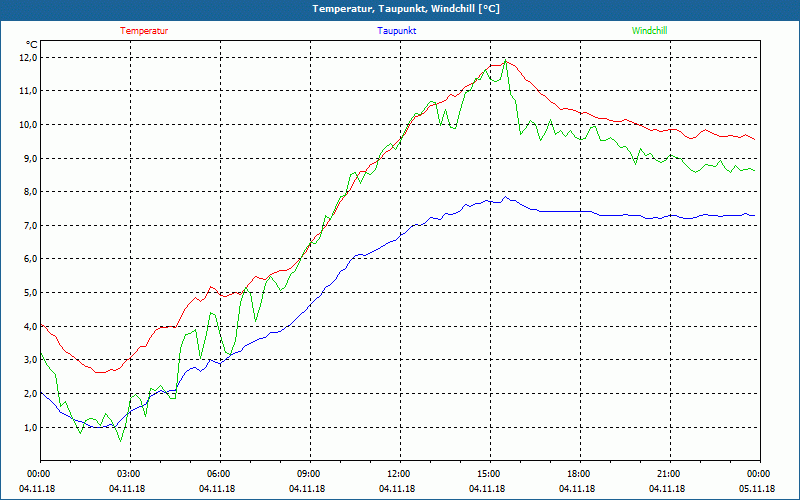Click the blue Taupunkt legend label
The height and width of the screenshot is (500, 800).
point(397,31)
